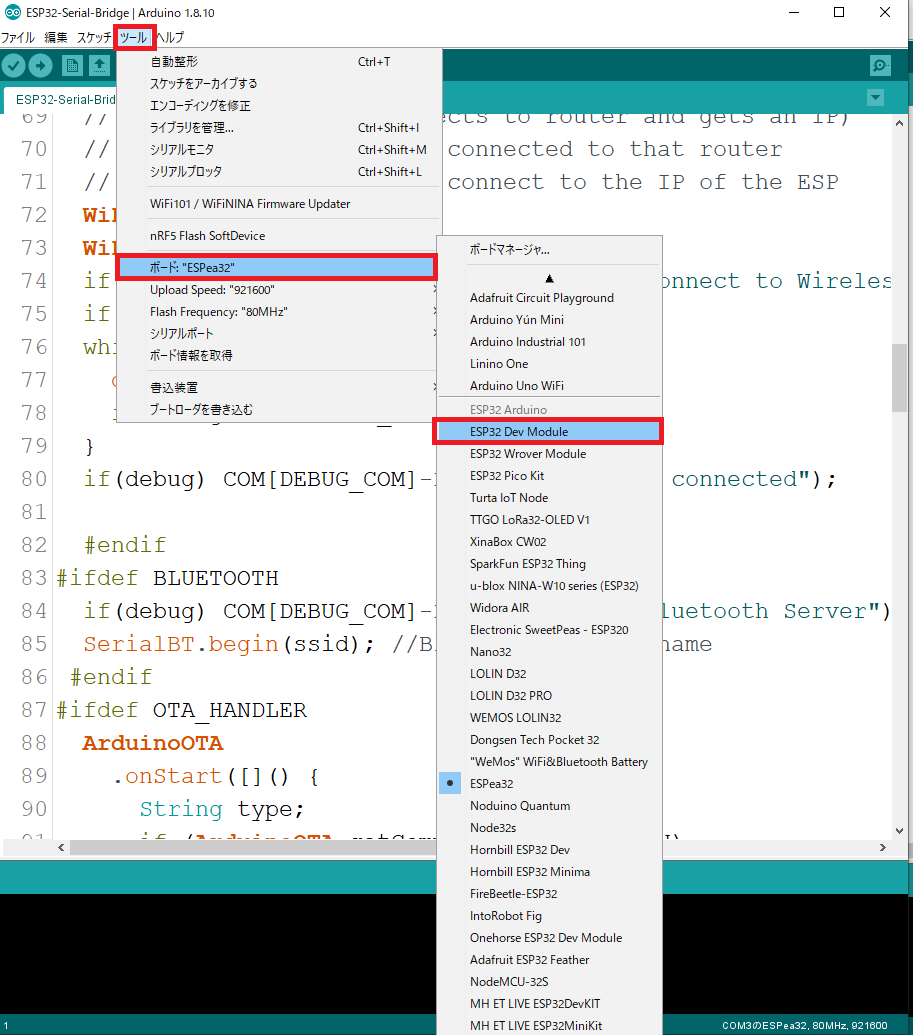
Task: Expand the 書込装置 submenu
Action: [279, 387]
